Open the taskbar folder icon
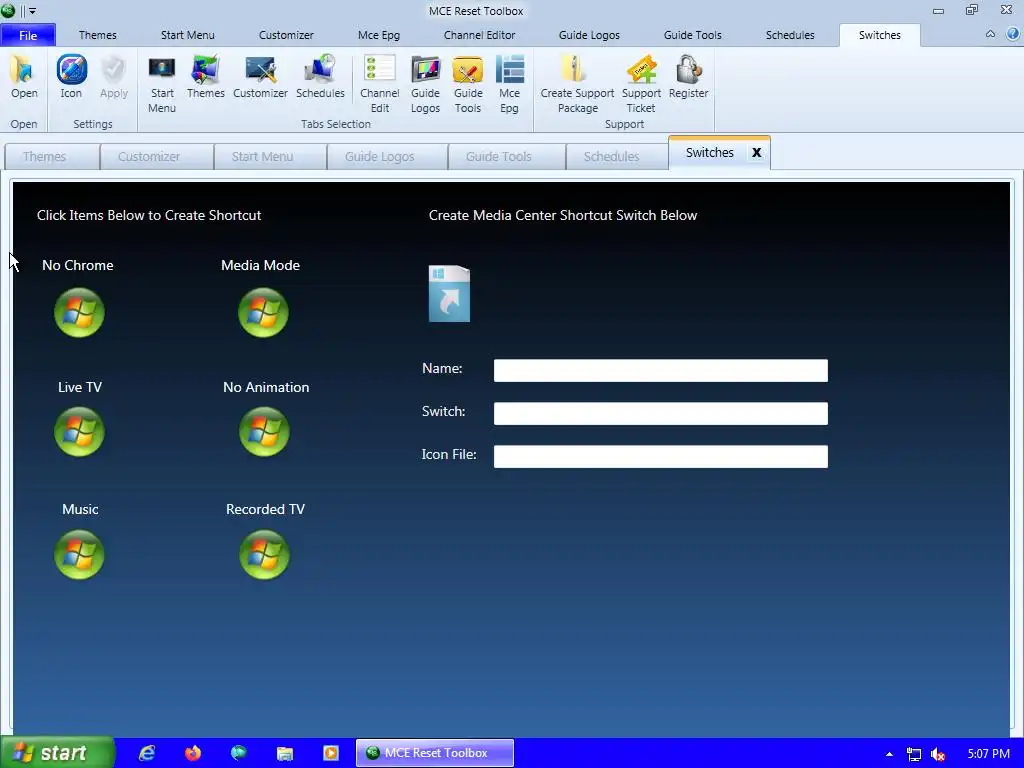The width and height of the screenshot is (1024, 768). point(285,754)
